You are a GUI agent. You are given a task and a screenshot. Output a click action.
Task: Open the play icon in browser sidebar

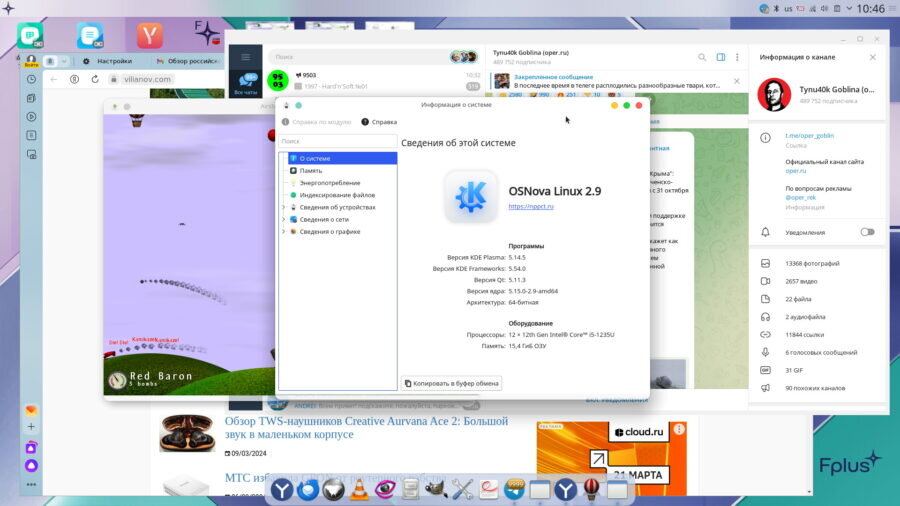(x=32, y=116)
